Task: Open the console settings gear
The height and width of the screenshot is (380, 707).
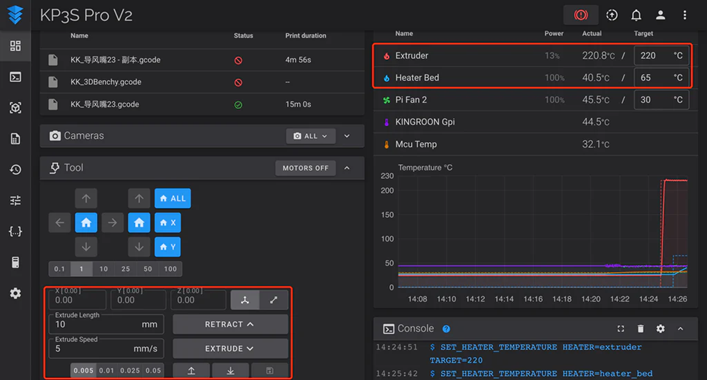Action: point(660,329)
